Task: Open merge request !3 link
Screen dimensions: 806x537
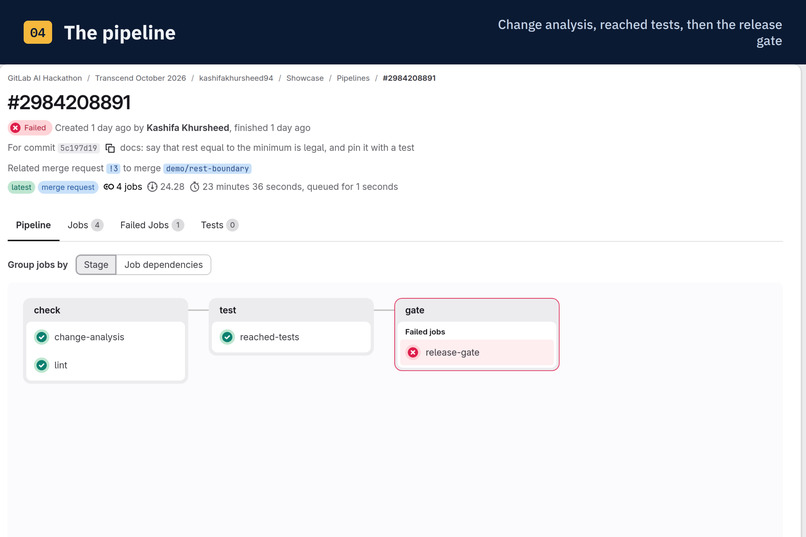Action: 113,169
